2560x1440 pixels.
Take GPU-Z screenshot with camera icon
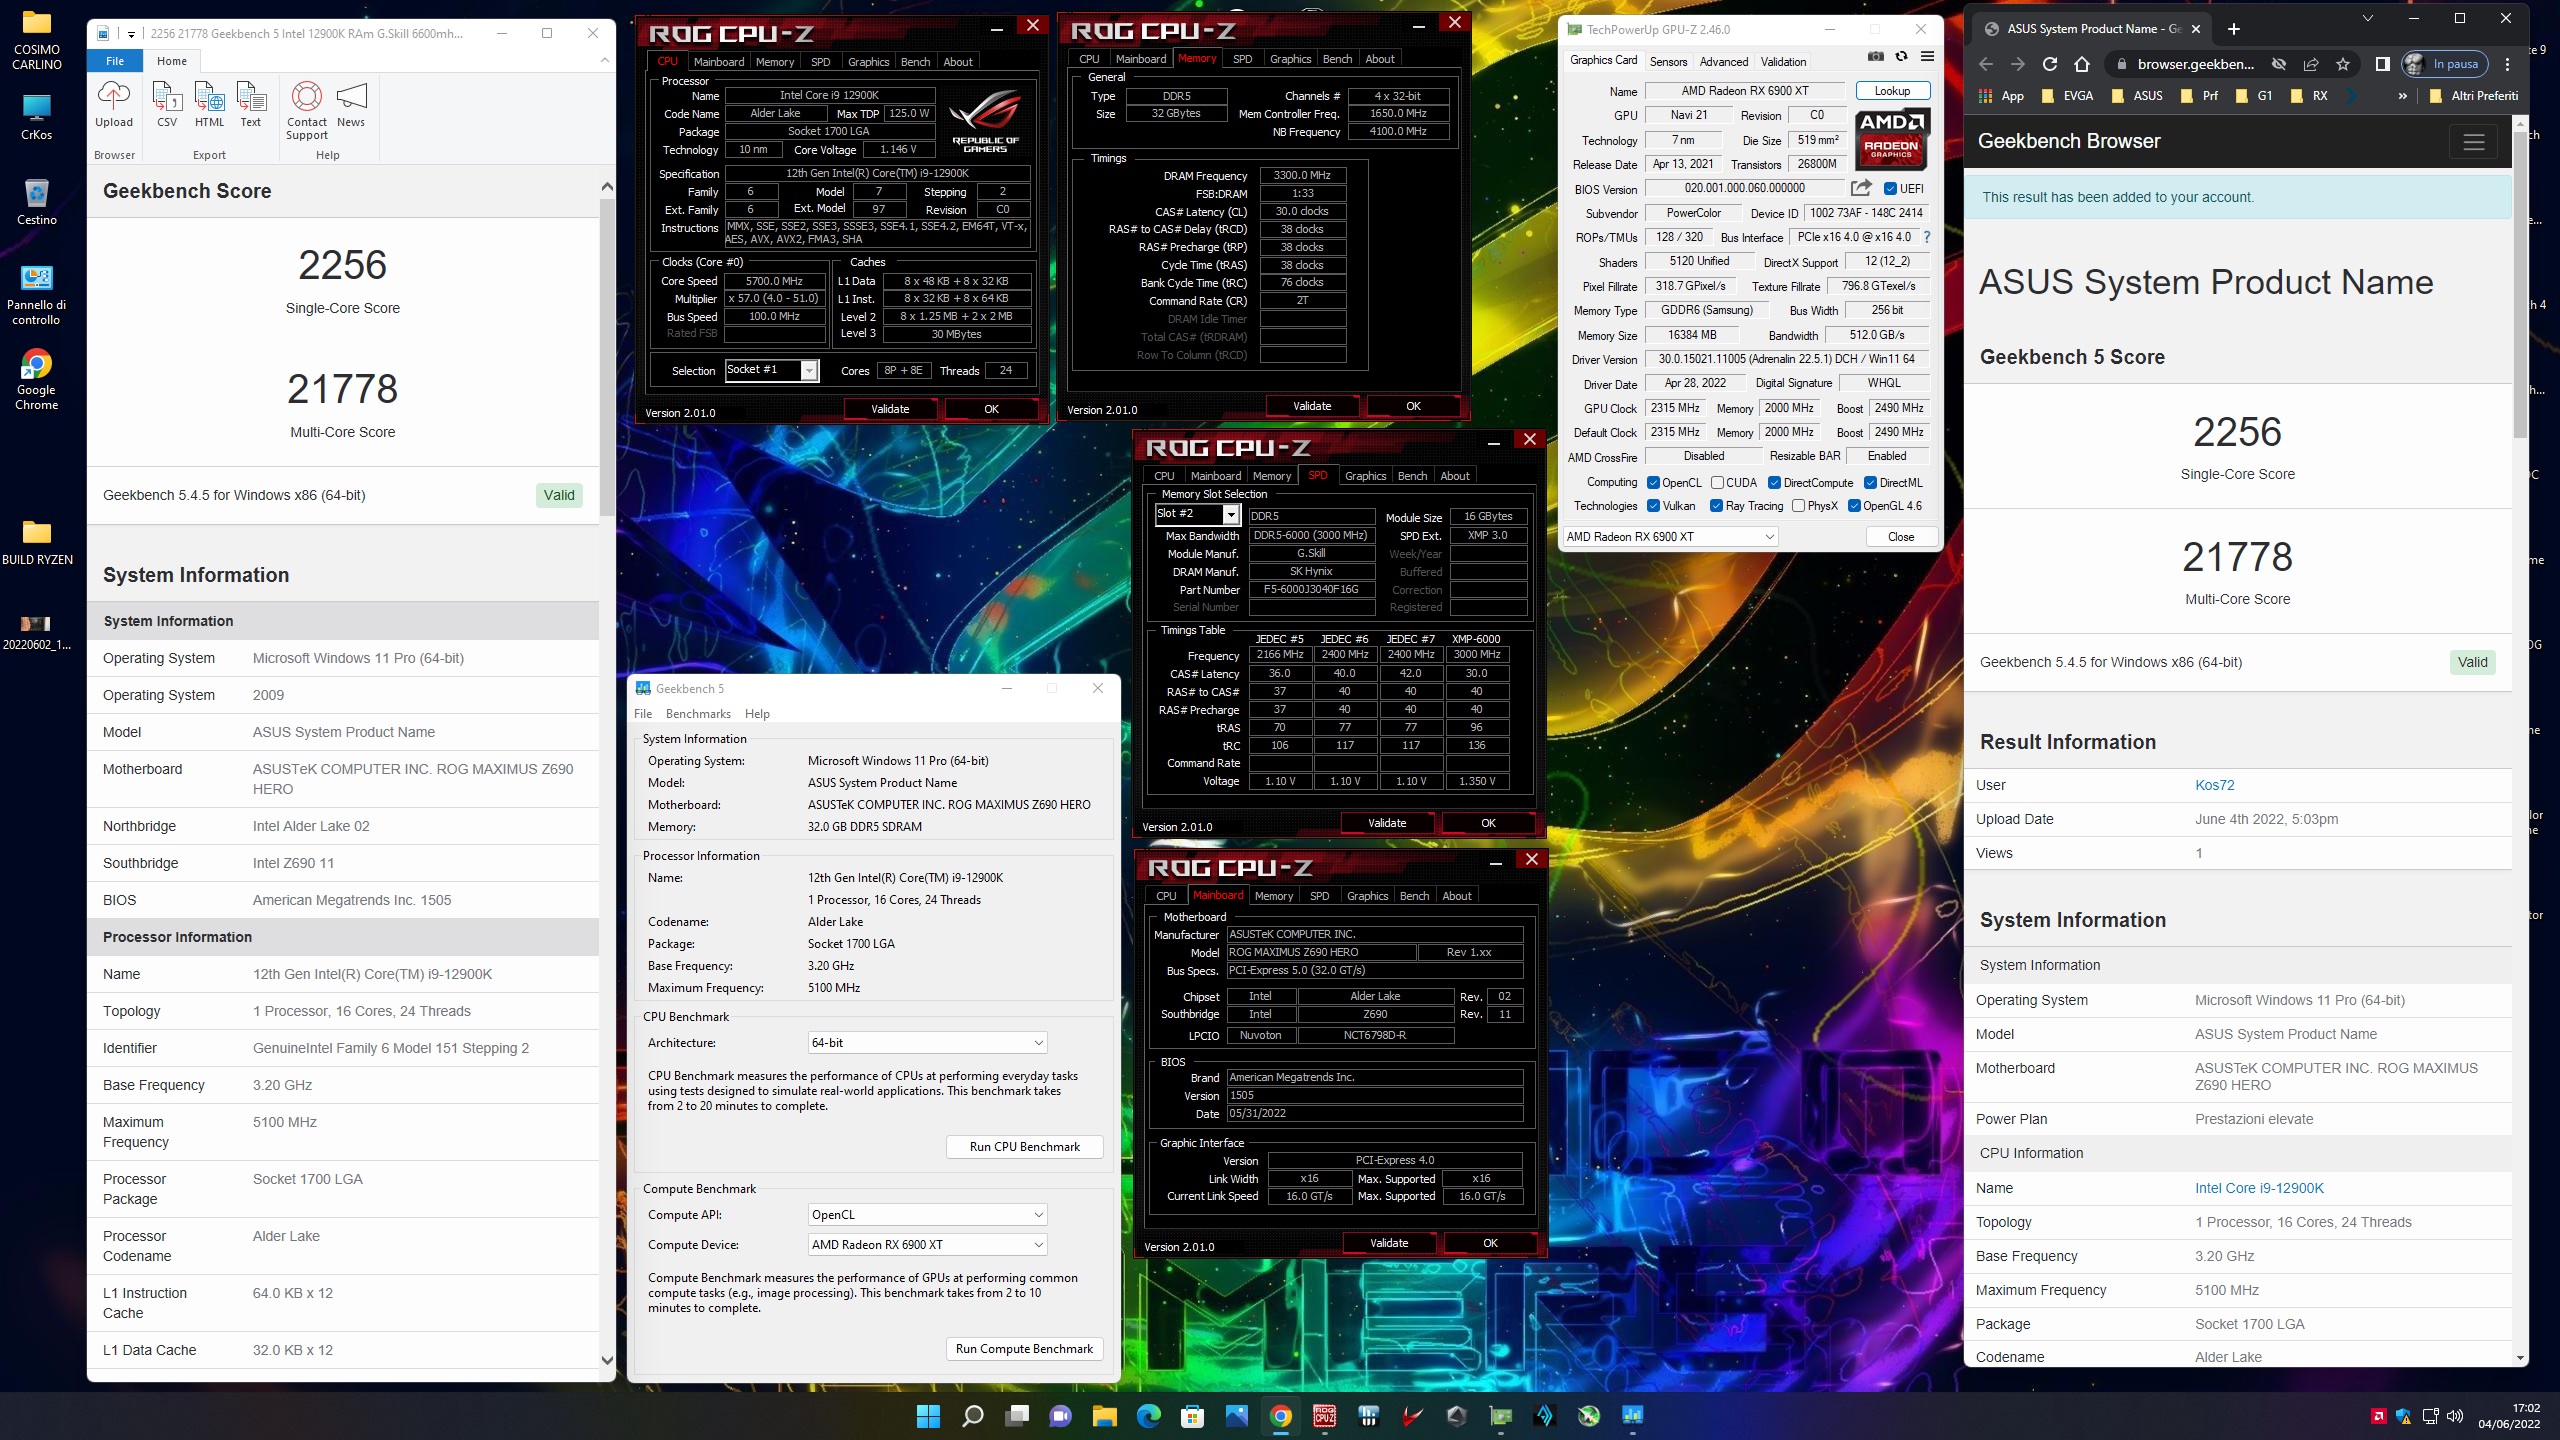click(x=1876, y=57)
